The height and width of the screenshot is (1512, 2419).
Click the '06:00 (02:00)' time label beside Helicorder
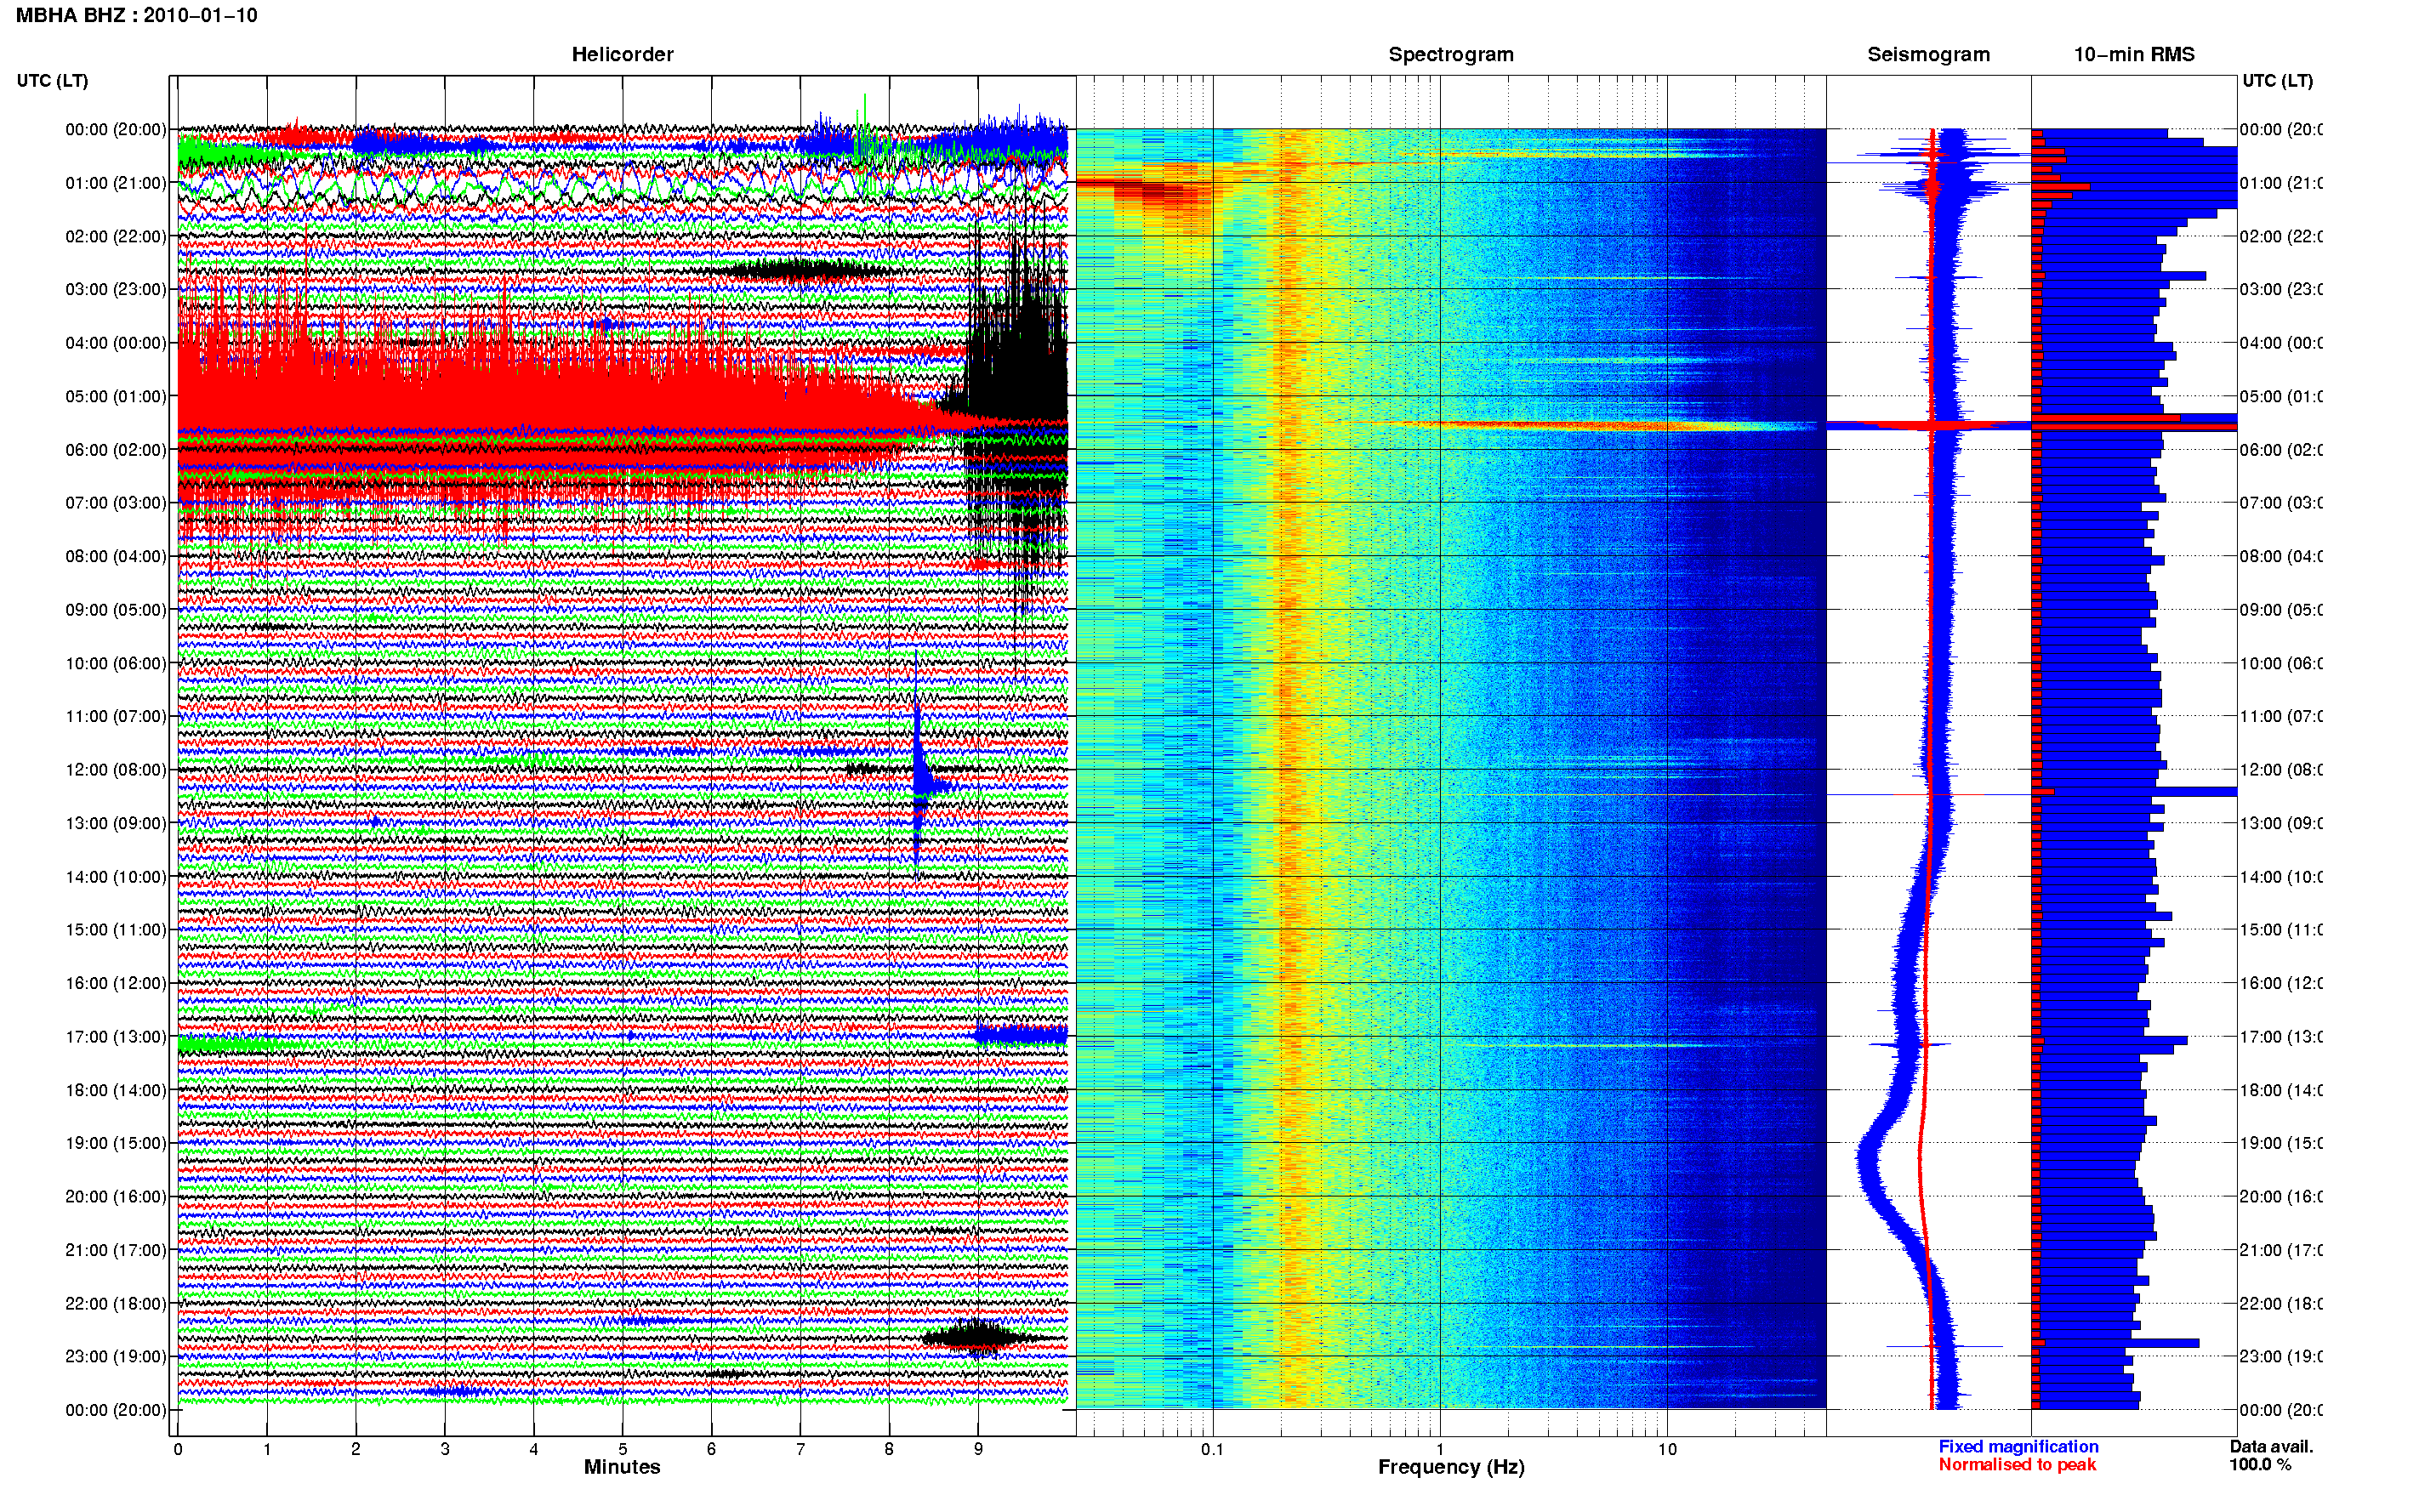[116, 450]
